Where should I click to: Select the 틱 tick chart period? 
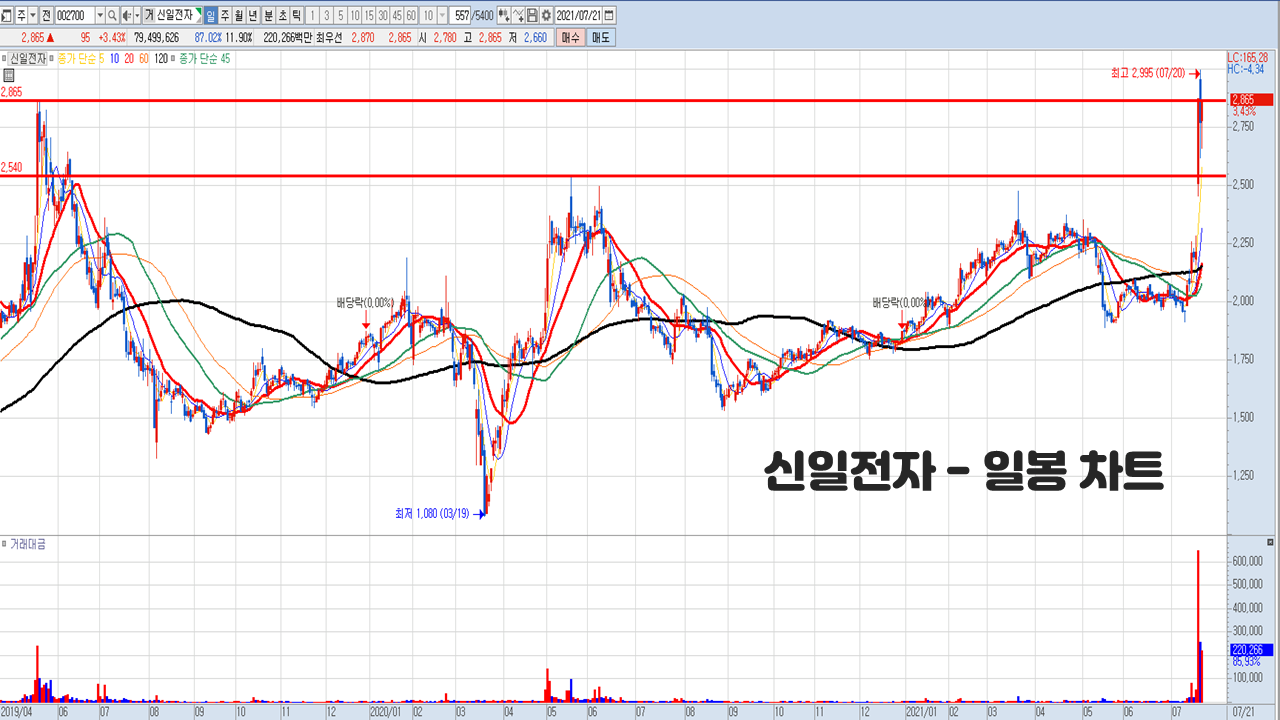296,15
